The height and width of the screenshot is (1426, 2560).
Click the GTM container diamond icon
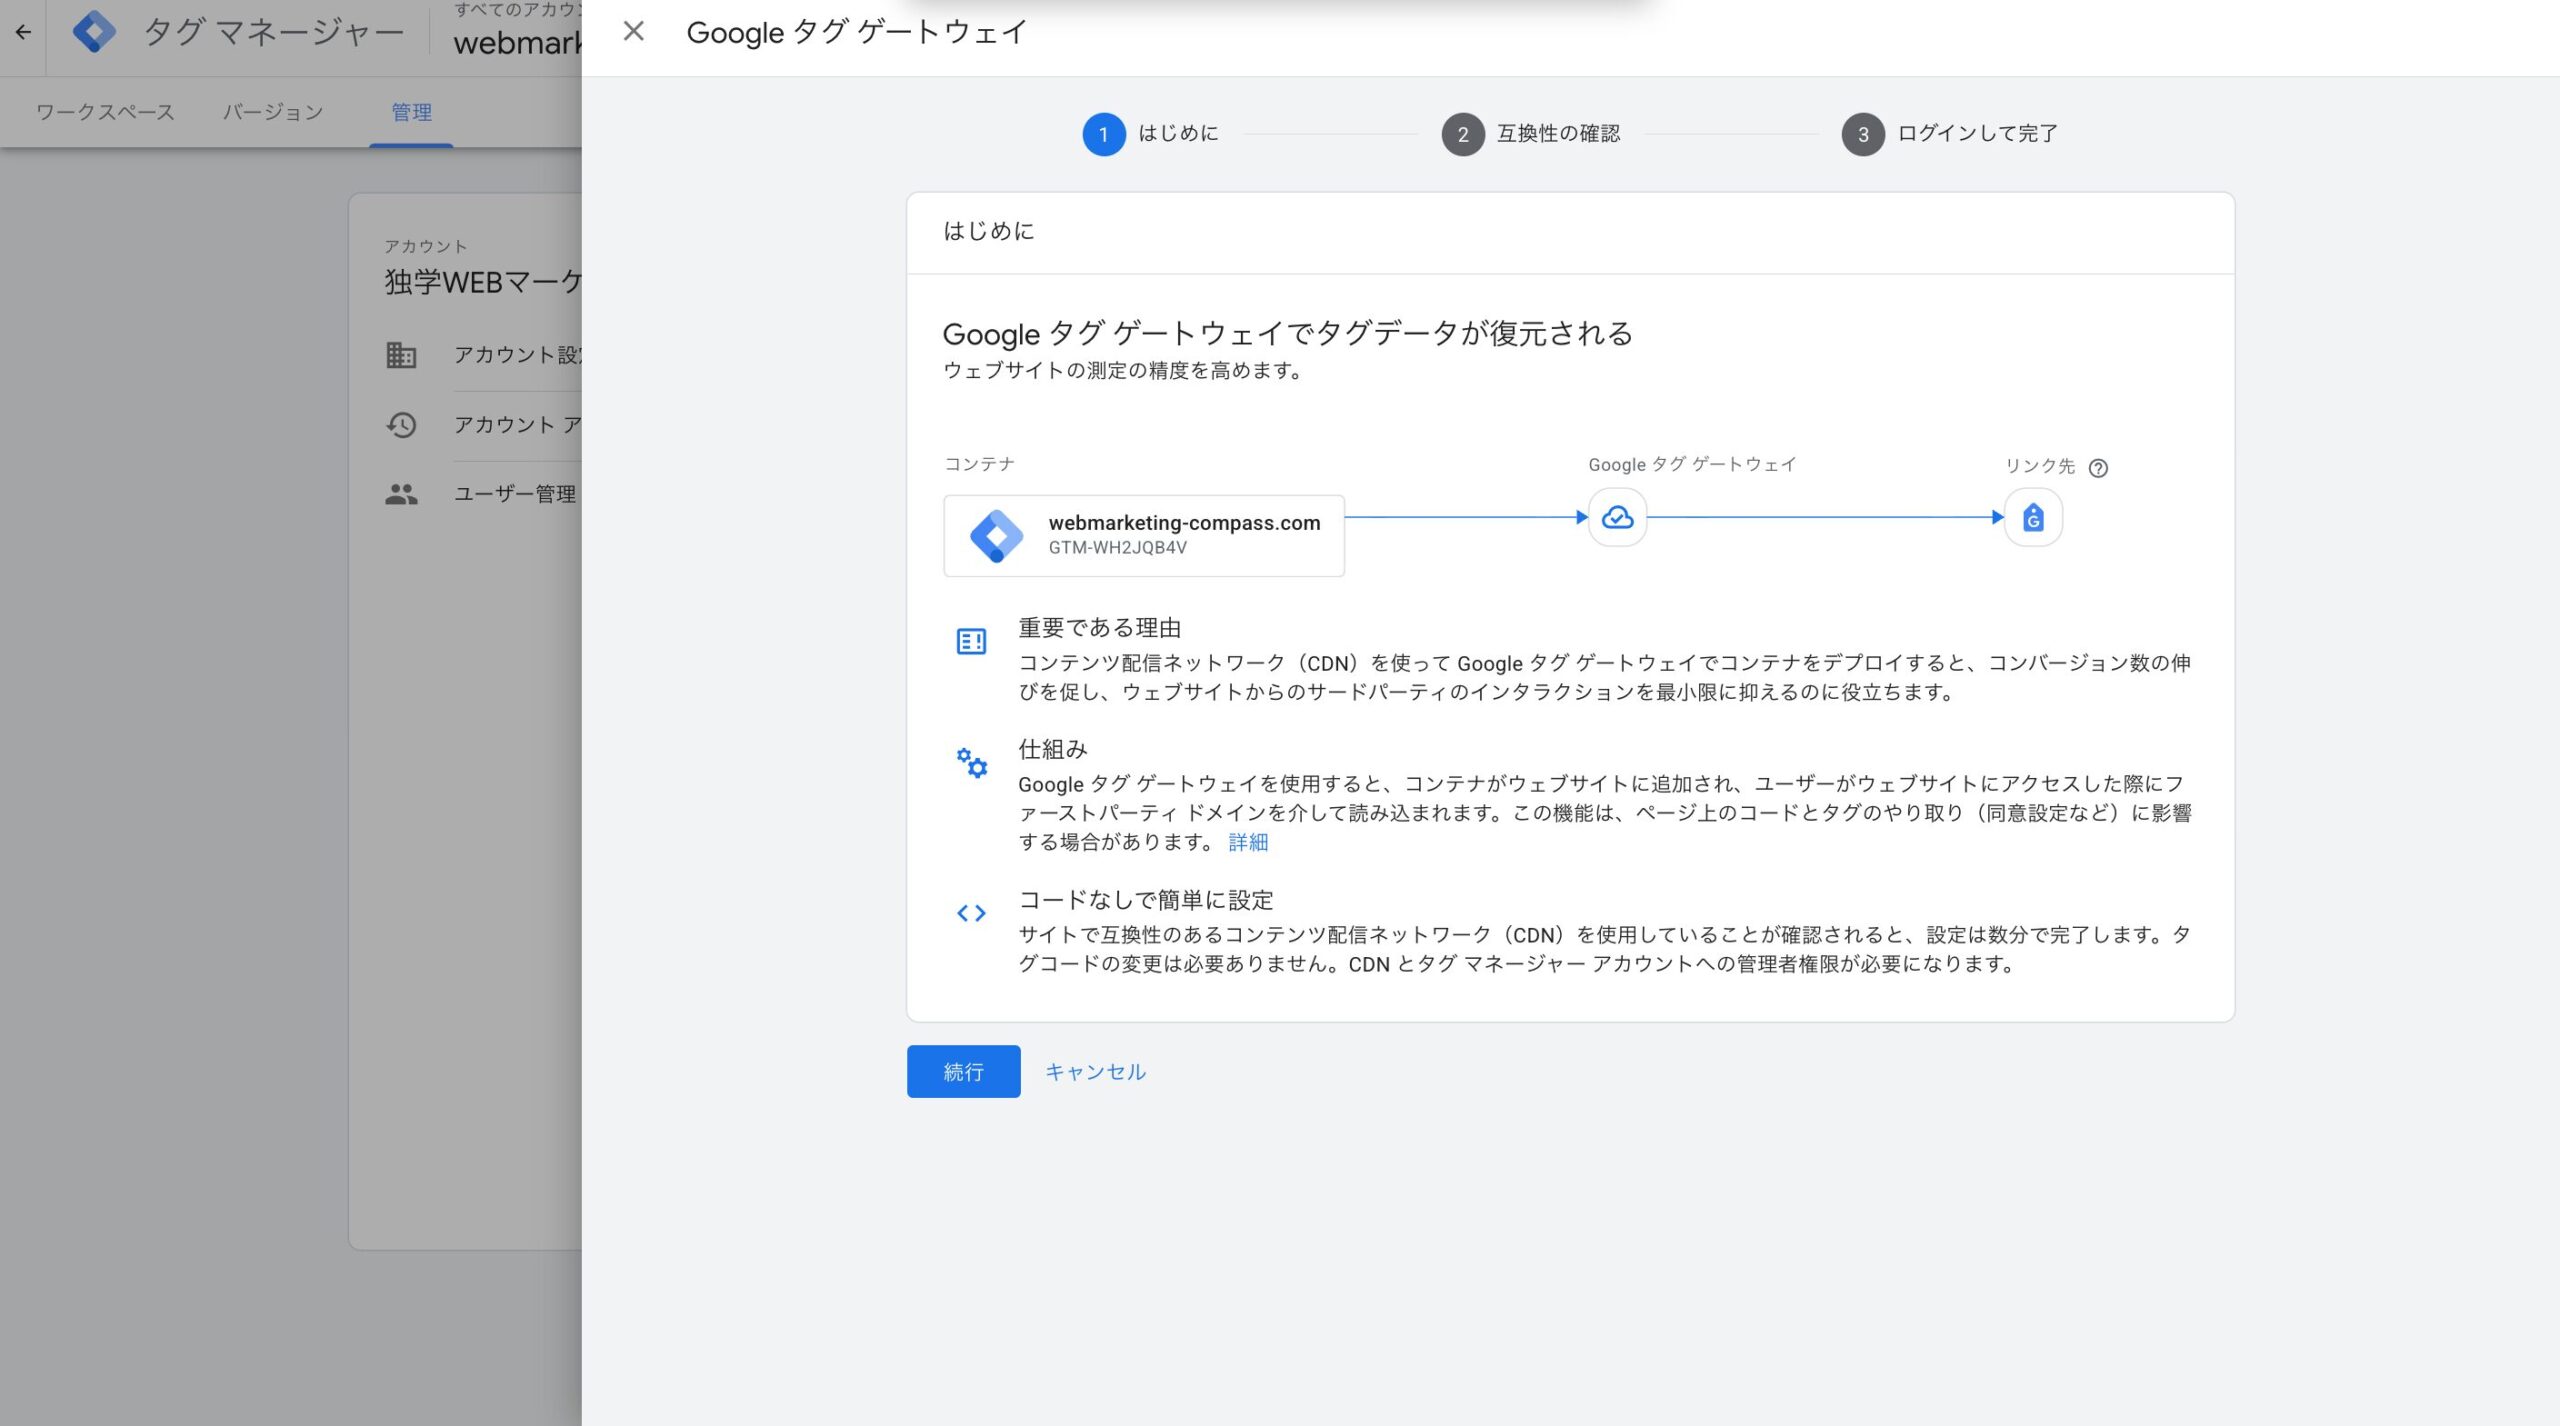[996, 536]
